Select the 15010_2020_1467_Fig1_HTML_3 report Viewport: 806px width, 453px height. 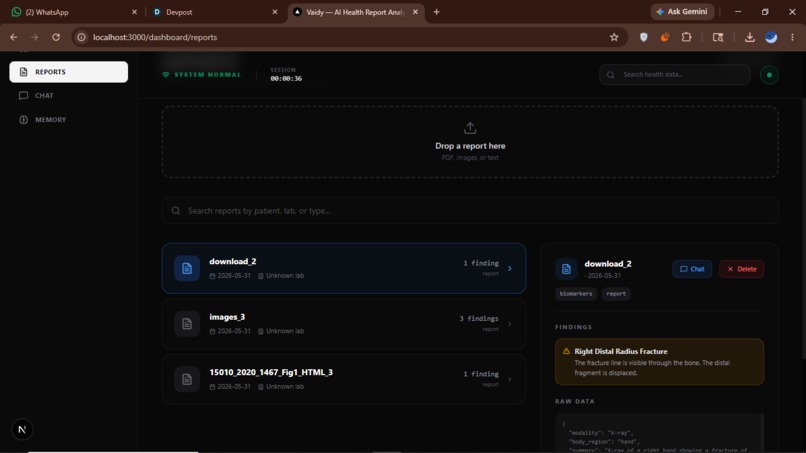click(x=343, y=379)
